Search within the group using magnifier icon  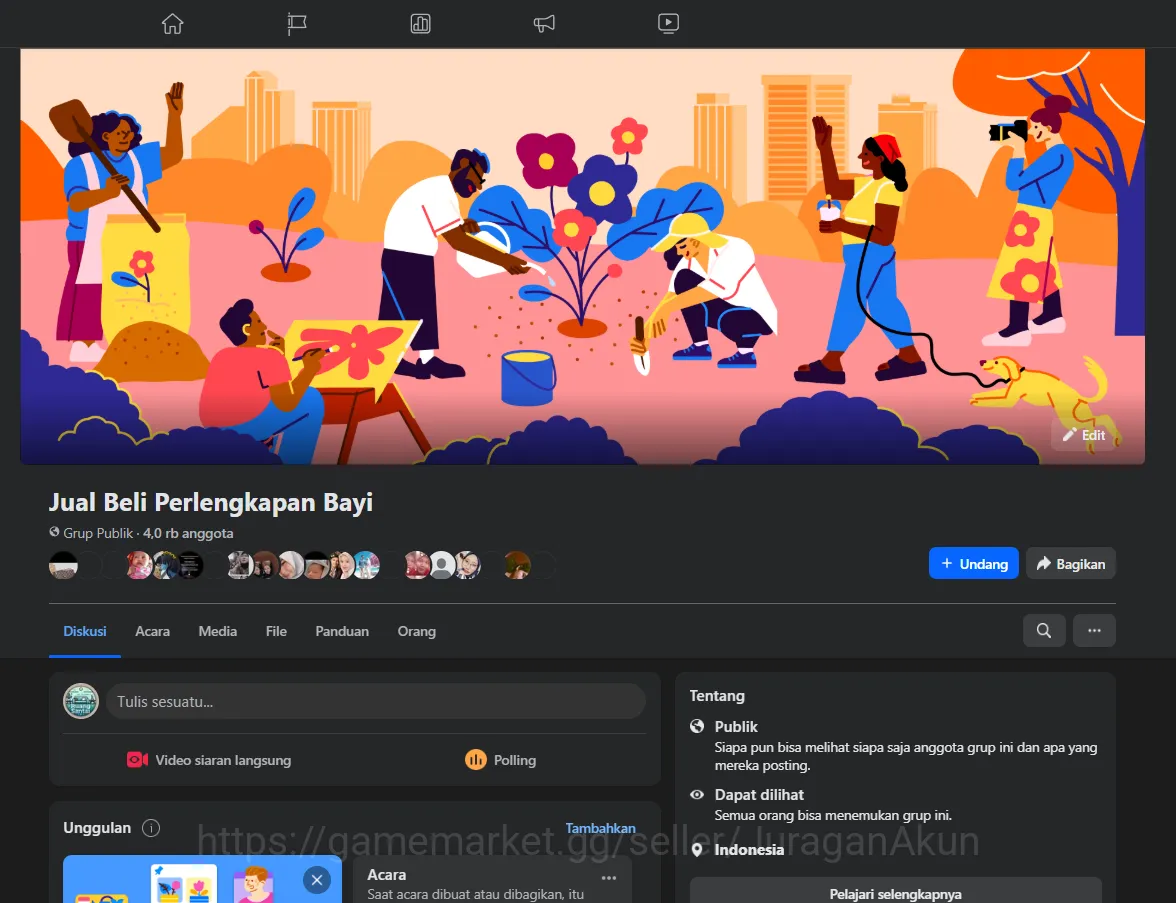(1044, 631)
